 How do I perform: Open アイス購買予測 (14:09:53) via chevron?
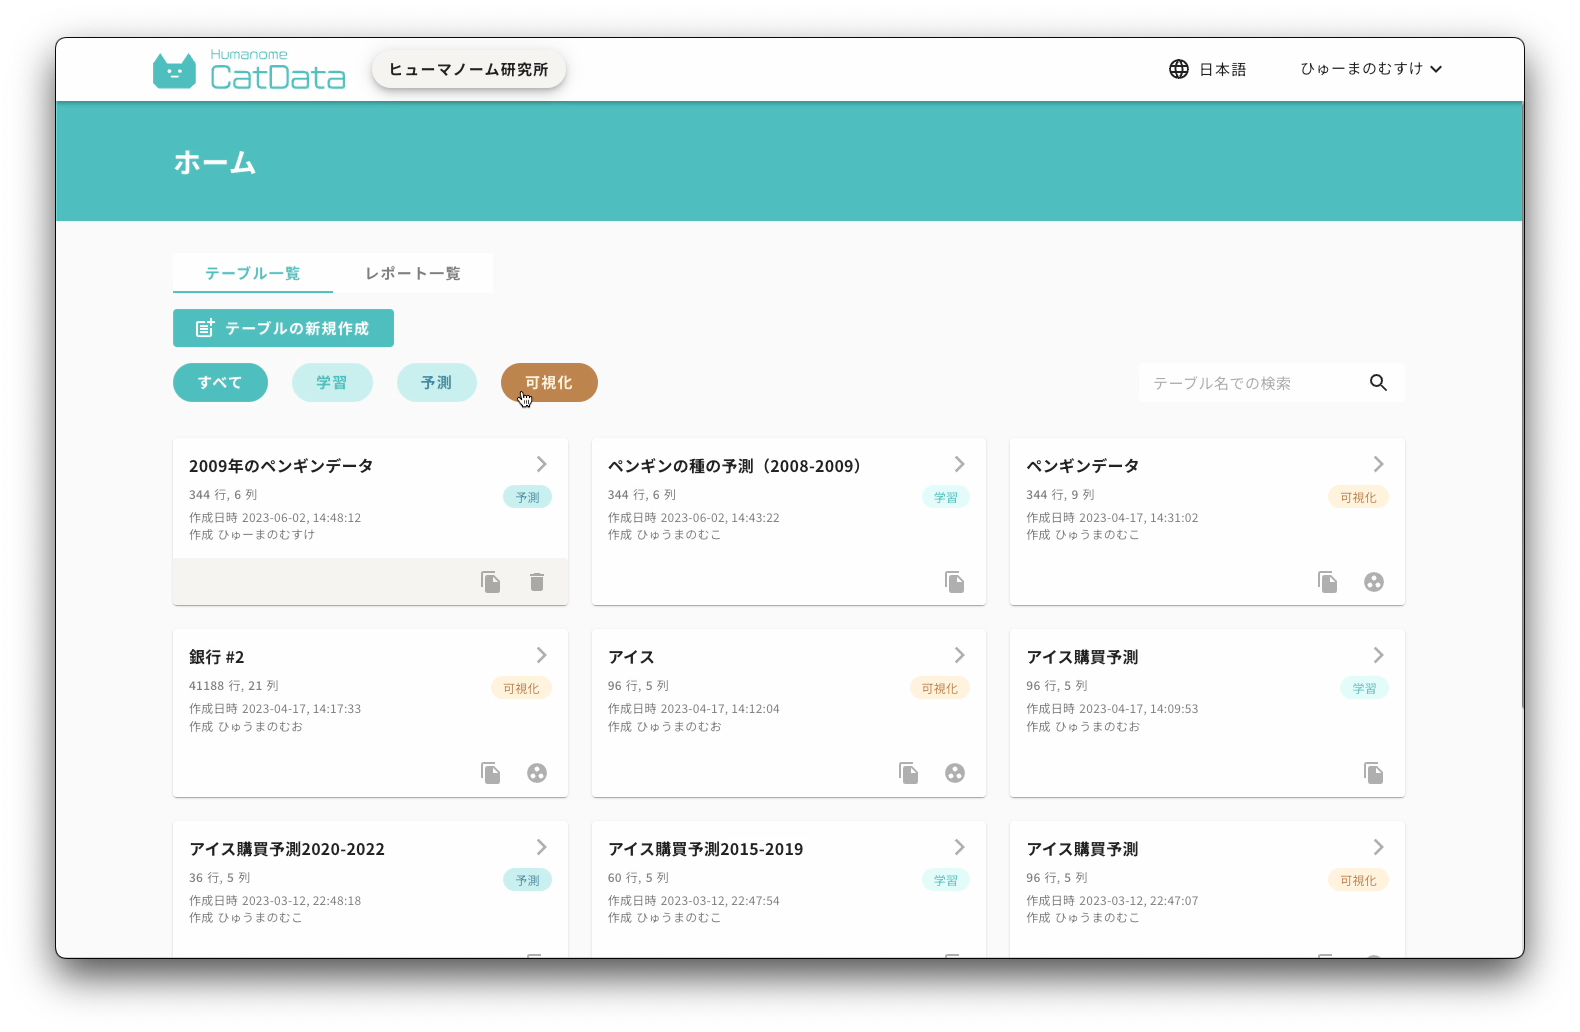tap(1378, 655)
